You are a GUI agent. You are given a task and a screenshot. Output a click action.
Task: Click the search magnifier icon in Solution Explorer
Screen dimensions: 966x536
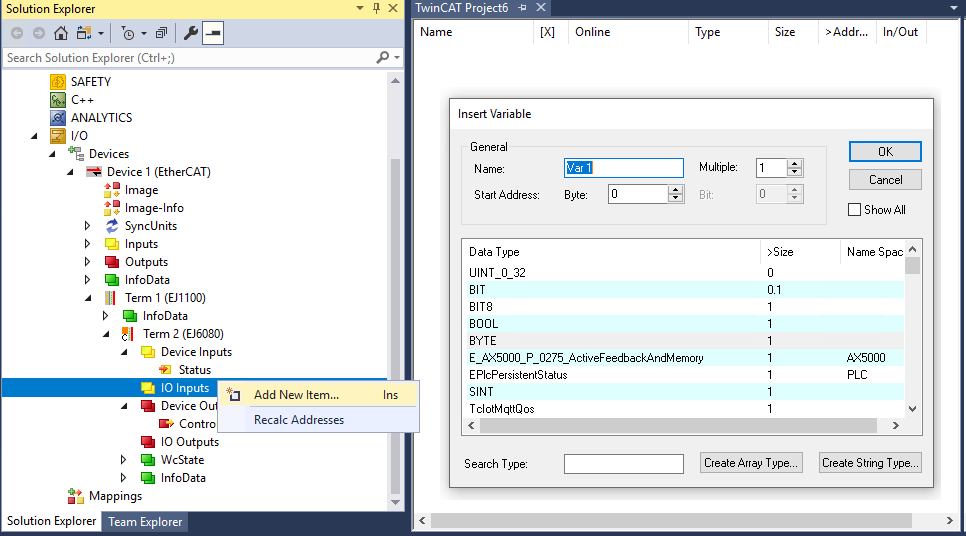click(x=383, y=57)
